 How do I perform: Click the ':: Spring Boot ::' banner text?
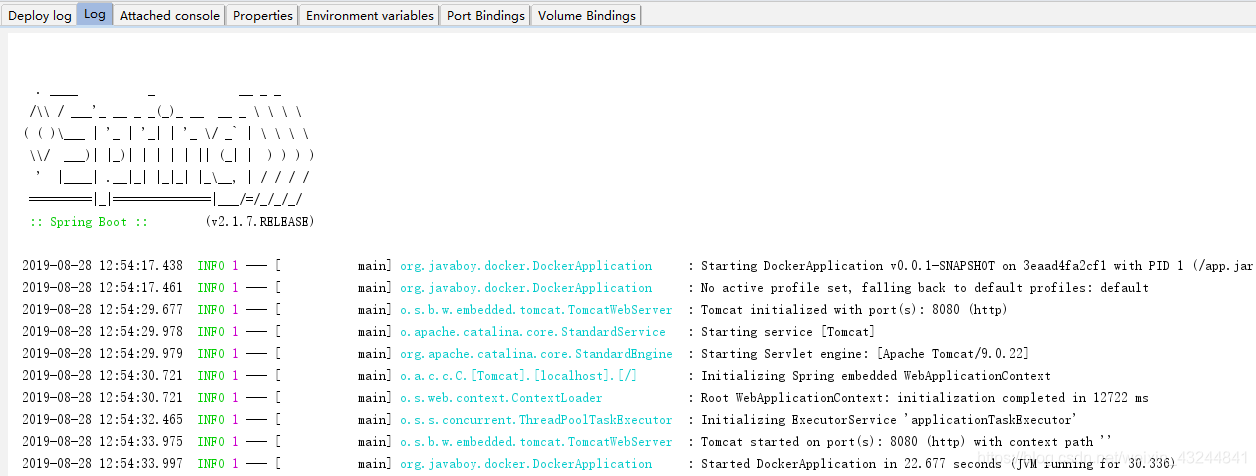(89, 222)
